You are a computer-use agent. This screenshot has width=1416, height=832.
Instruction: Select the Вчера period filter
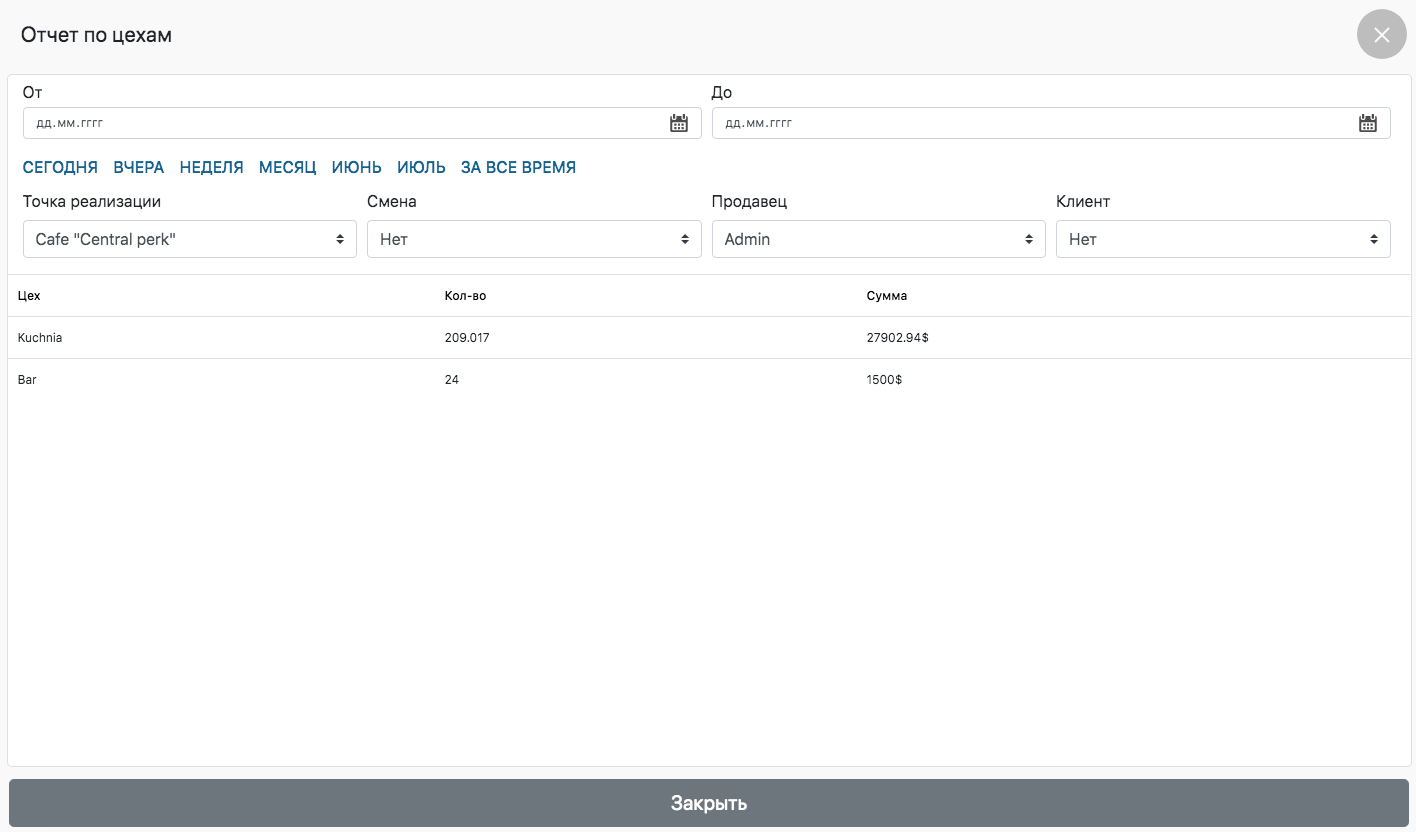click(139, 167)
